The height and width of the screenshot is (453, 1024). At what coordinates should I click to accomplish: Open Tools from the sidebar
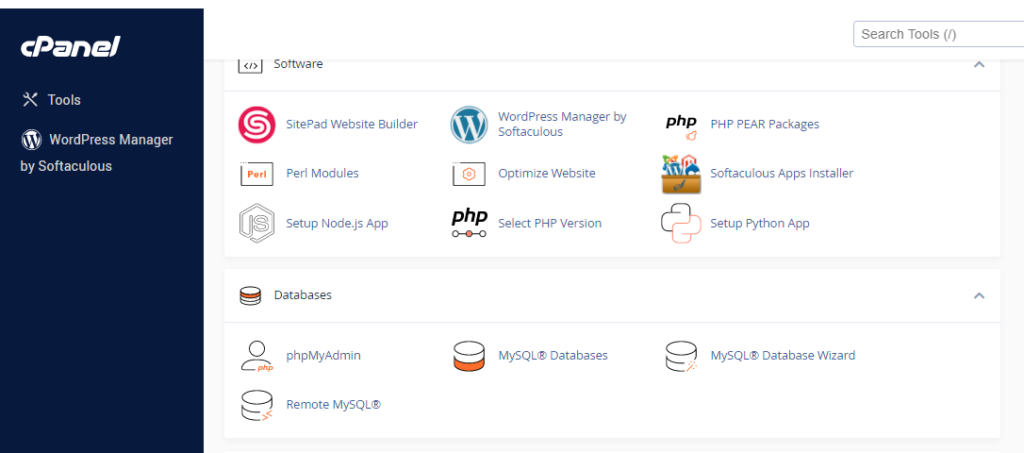pyautogui.click(x=64, y=100)
